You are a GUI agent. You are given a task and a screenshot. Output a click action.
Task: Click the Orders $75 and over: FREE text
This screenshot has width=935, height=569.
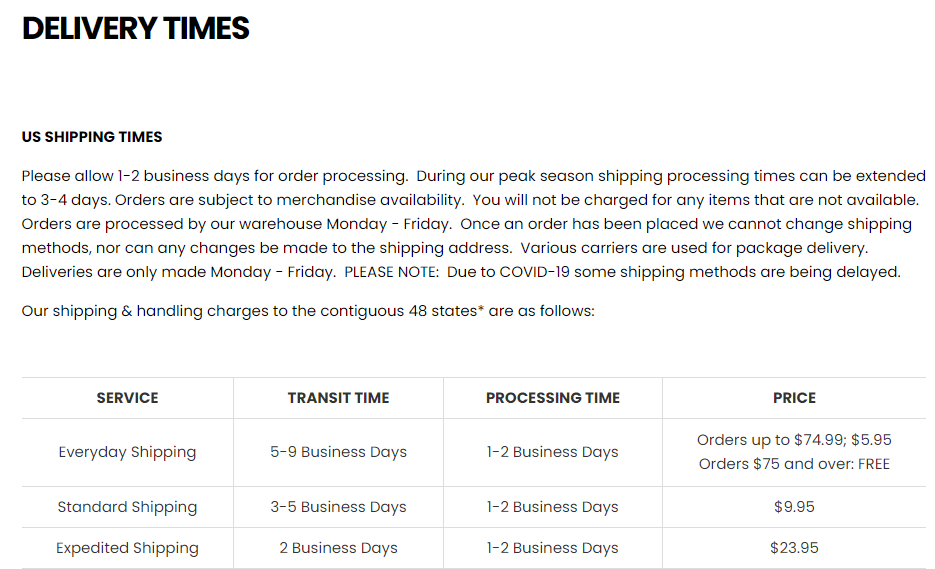pyautogui.click(x=794, y=464)
